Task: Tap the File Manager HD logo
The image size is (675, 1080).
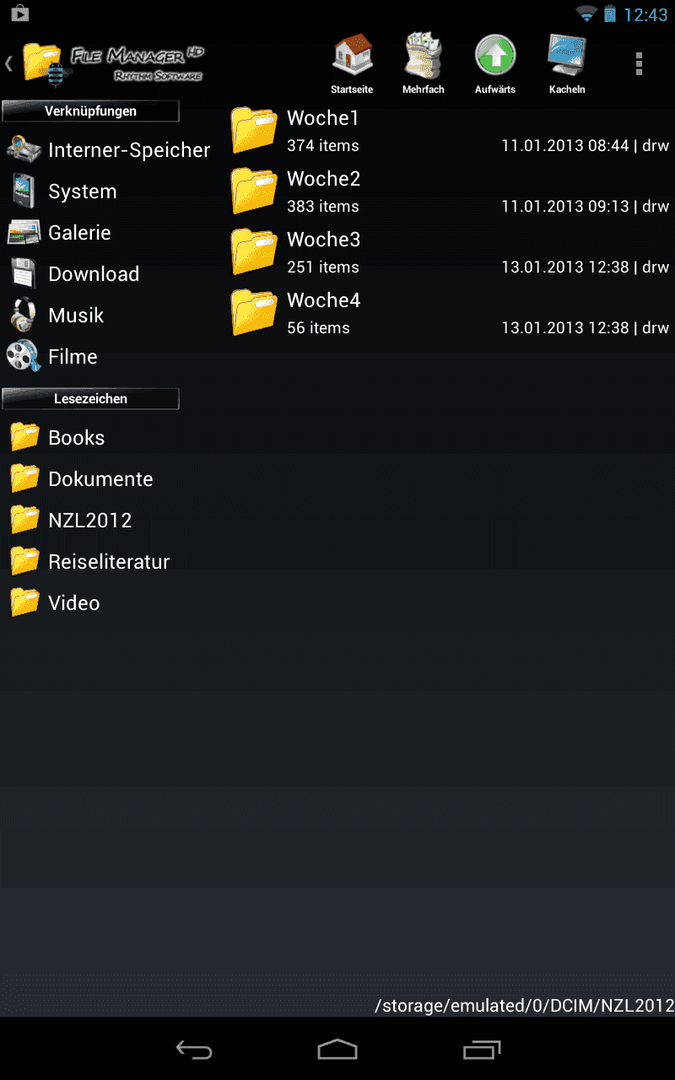Action: coord(114,64)
